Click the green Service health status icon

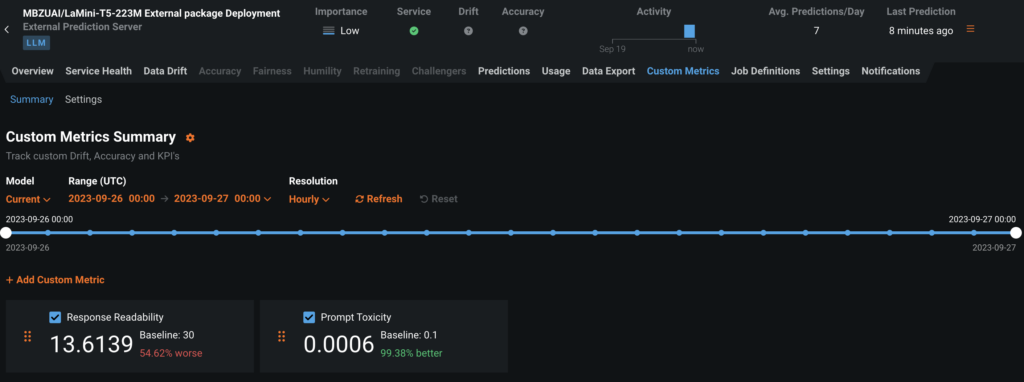click(x=414, y=31)
